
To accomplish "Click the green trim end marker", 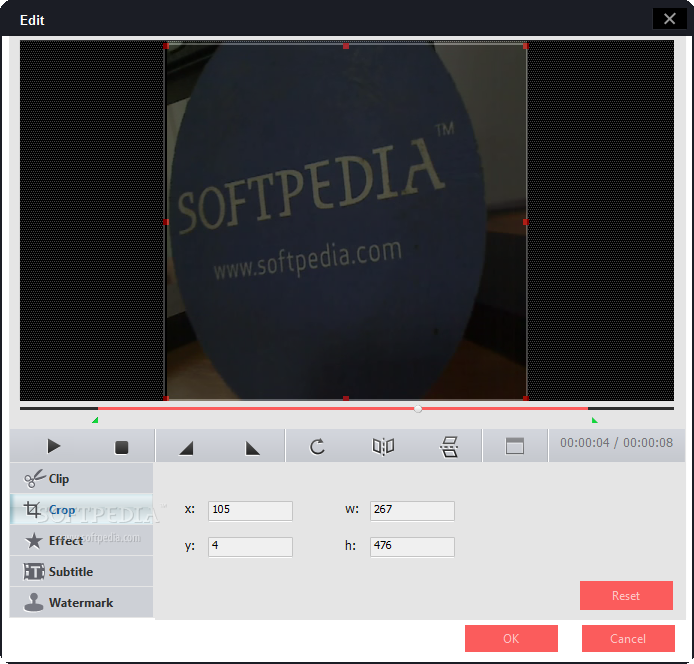I will (x=594, y=420).
